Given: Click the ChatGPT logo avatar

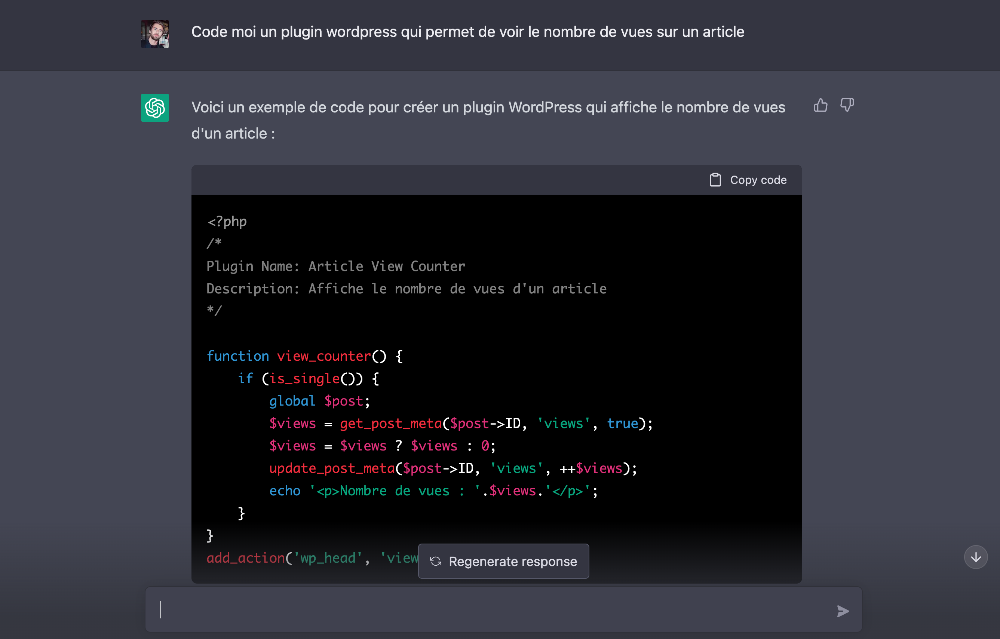Looking at the screenshot, I should (155, 108).
